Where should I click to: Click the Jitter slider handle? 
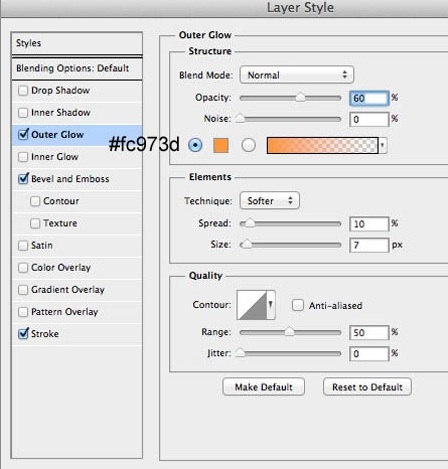click(240, 353)
